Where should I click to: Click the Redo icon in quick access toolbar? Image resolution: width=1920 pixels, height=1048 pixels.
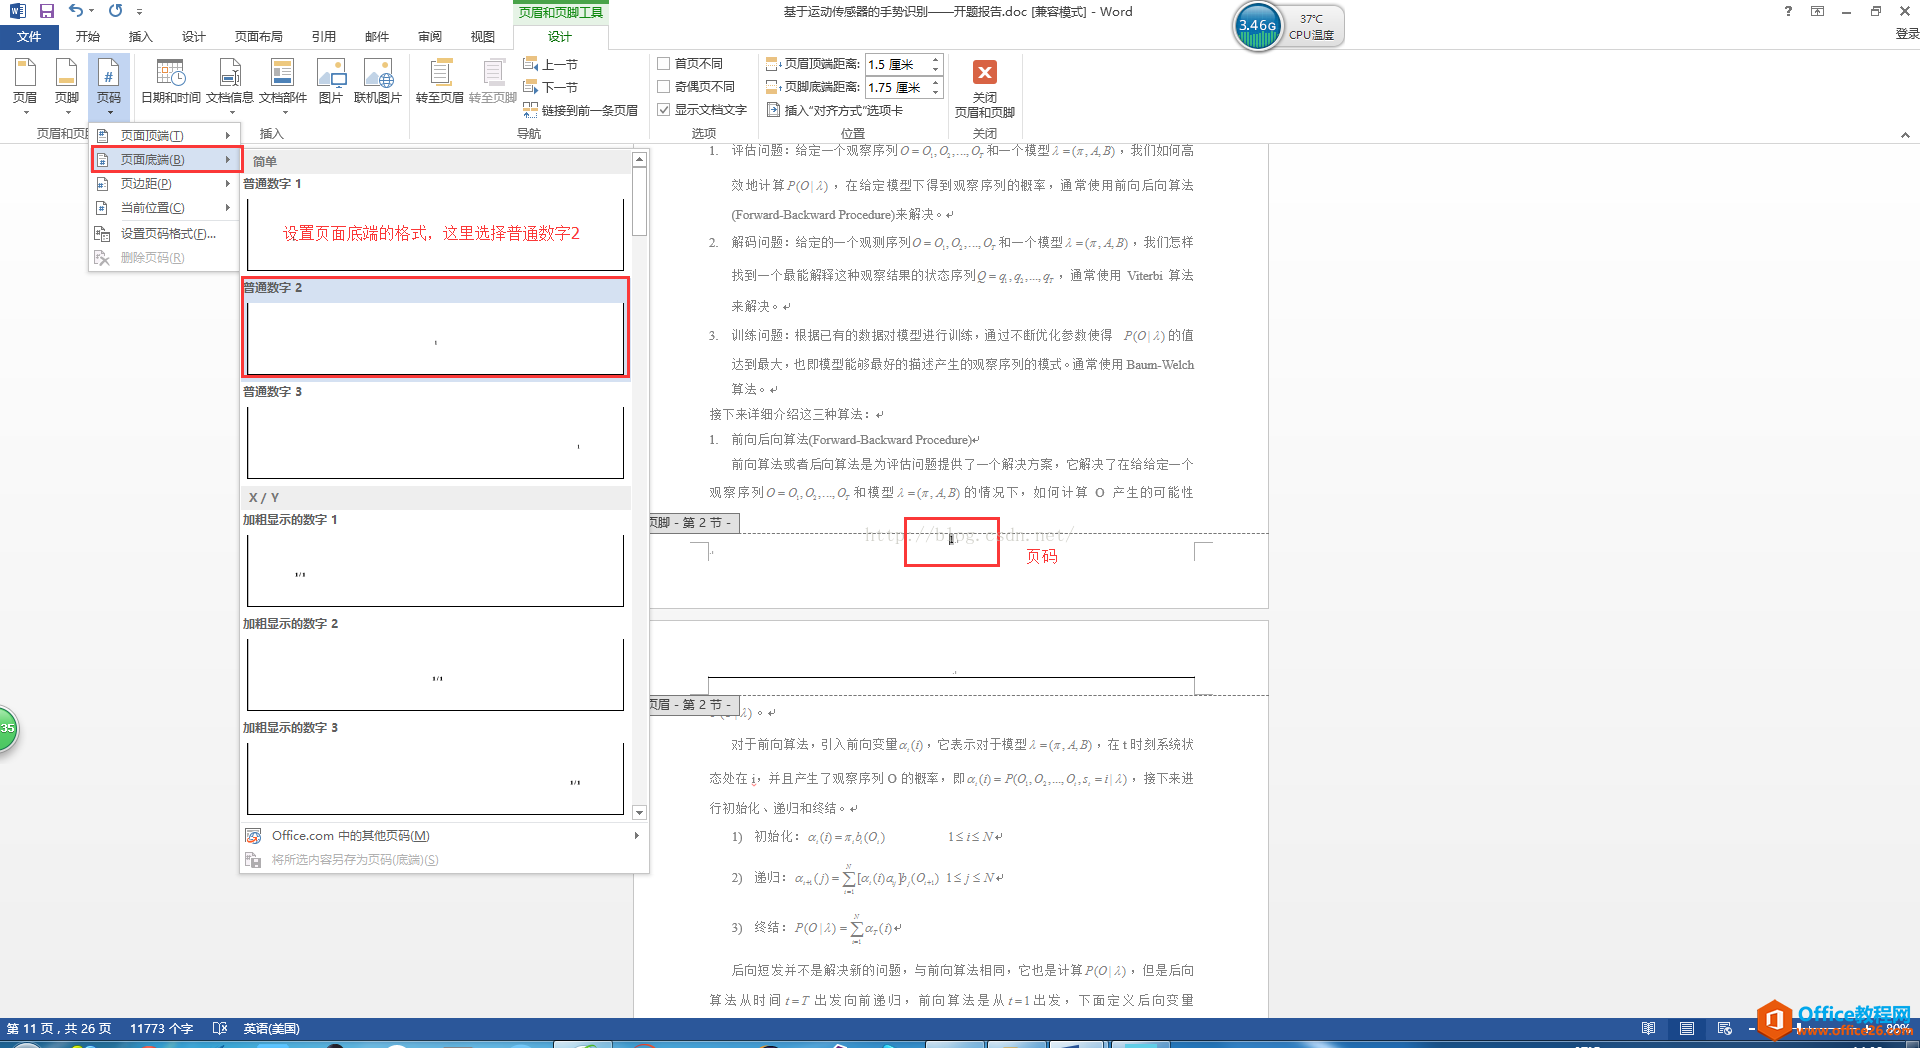pyautogui.click(x=116, y=11)
